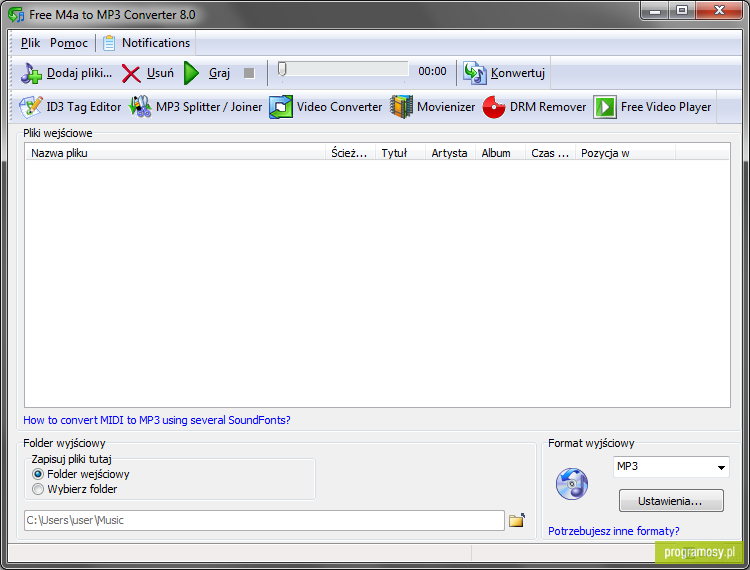Browse output folder with the folder icon
This screenshot has width=750, height=570.
point(517,520)
